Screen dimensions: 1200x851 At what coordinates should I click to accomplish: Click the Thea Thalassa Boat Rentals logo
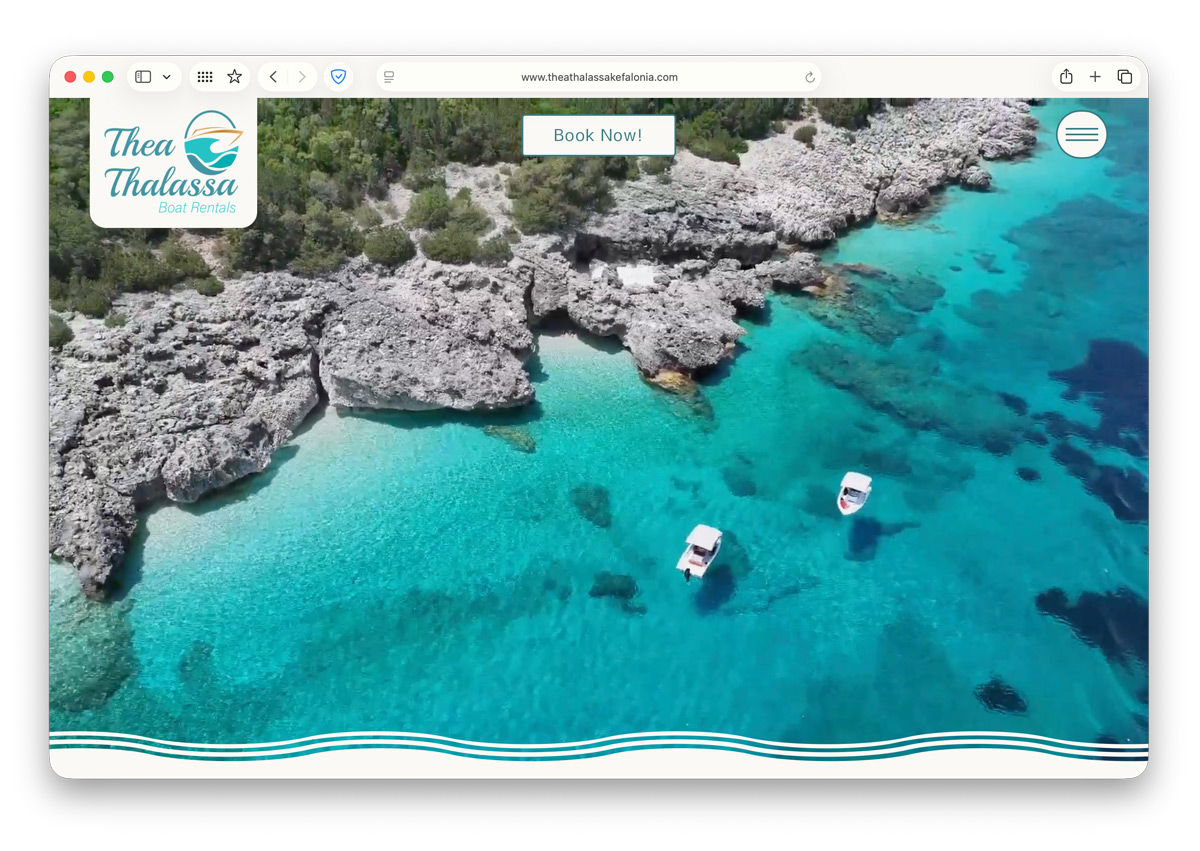[x=173, y=162]
